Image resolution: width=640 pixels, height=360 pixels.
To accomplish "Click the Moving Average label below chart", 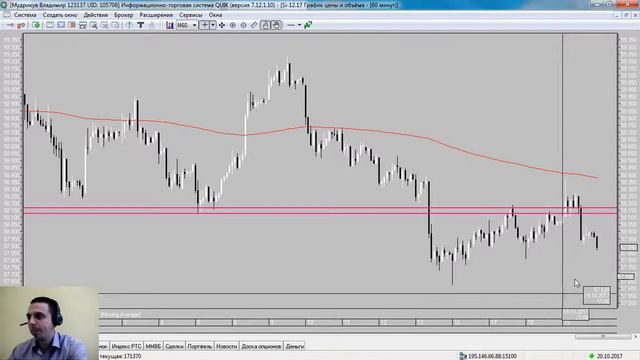I will point(121,315).
